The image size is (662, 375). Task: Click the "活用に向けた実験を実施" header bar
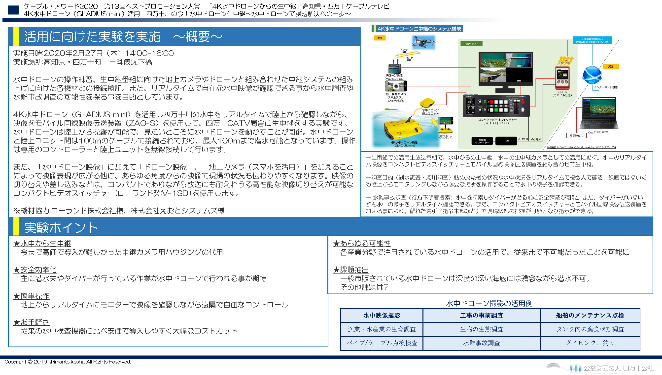[184, 37]
